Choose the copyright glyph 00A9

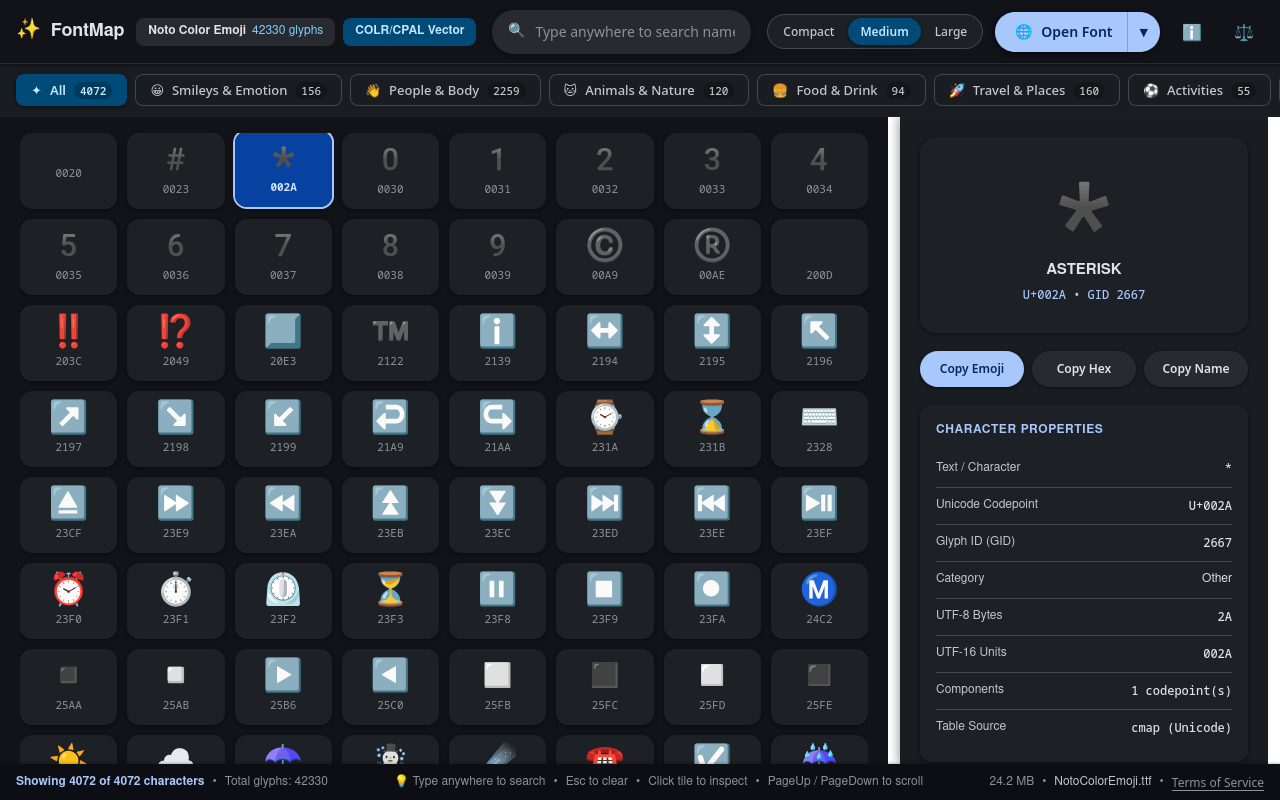click(604, 257)
